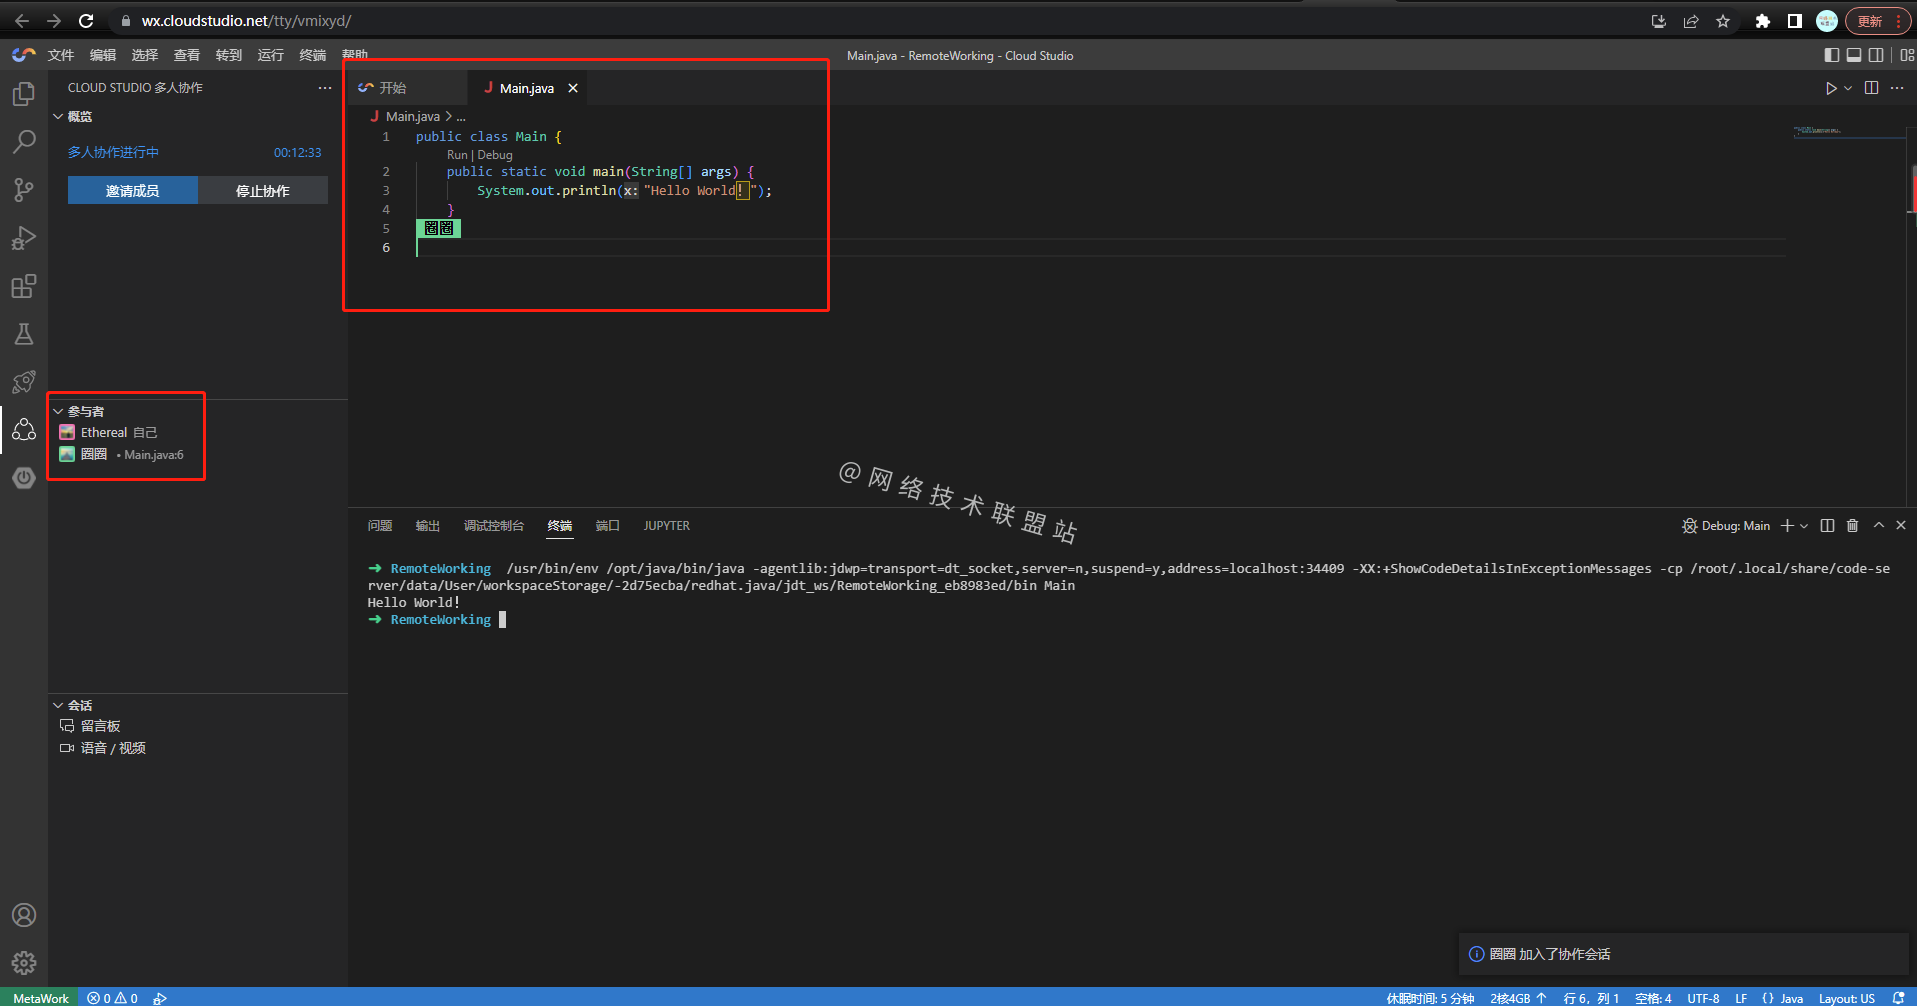Open the Search view in activity bar
This screenshot has height=1006, width=1917.
(23, 142)
